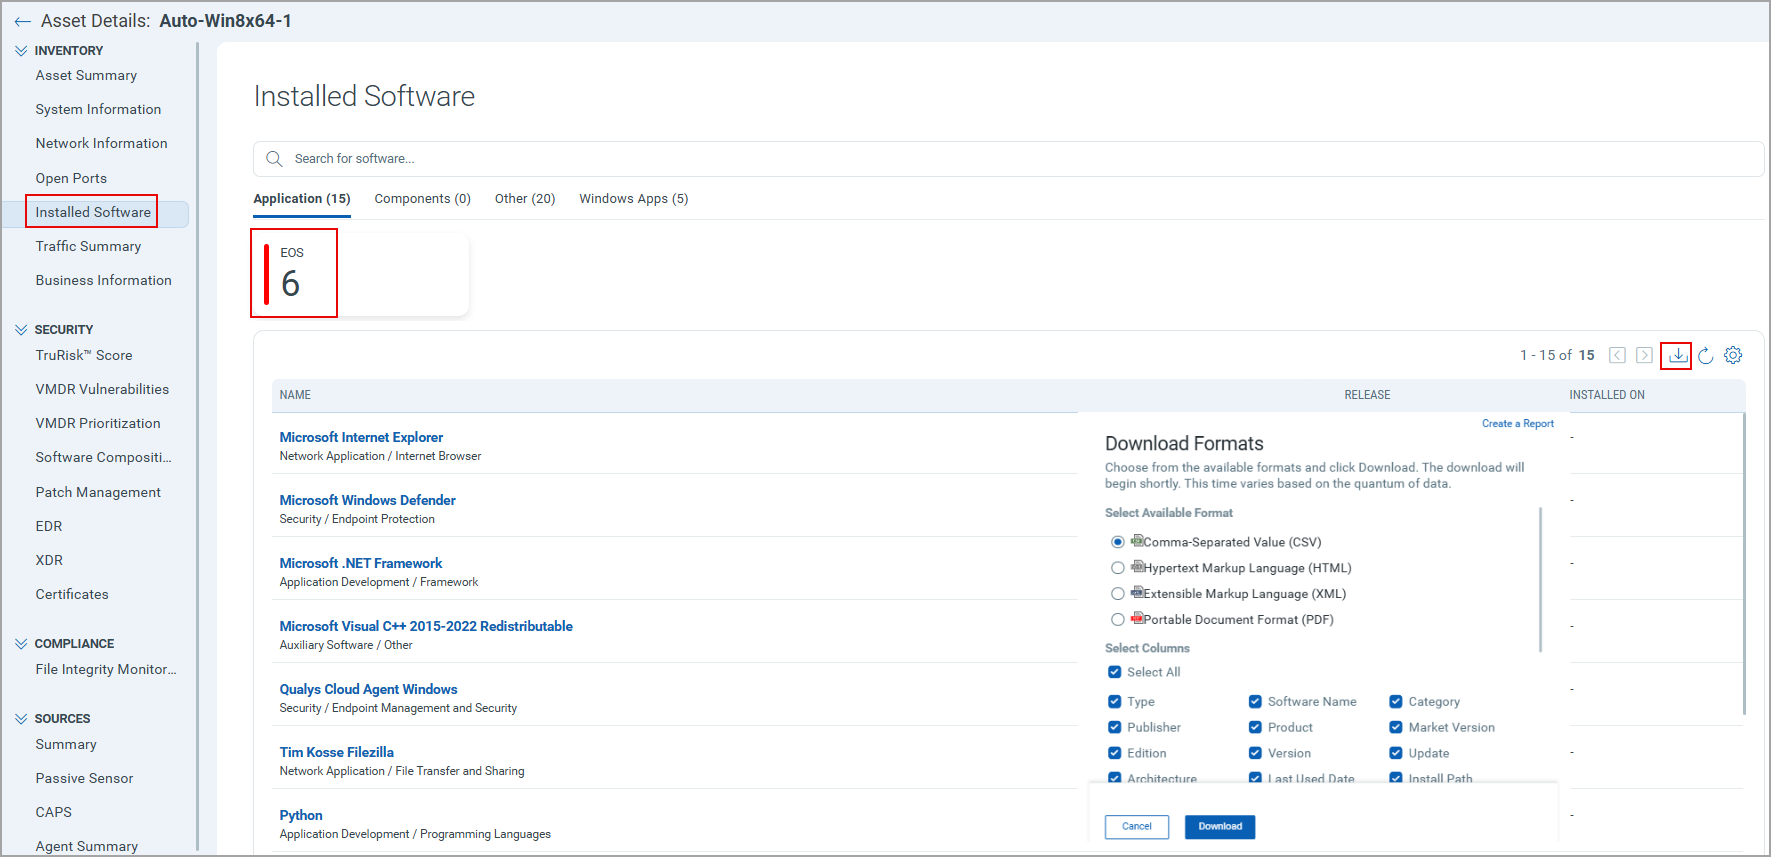Image resolution: width=1771 pixels, height=857 pixels.
Task: Open Microsoft Windows Defender entry
Action: tap(367, 501)
